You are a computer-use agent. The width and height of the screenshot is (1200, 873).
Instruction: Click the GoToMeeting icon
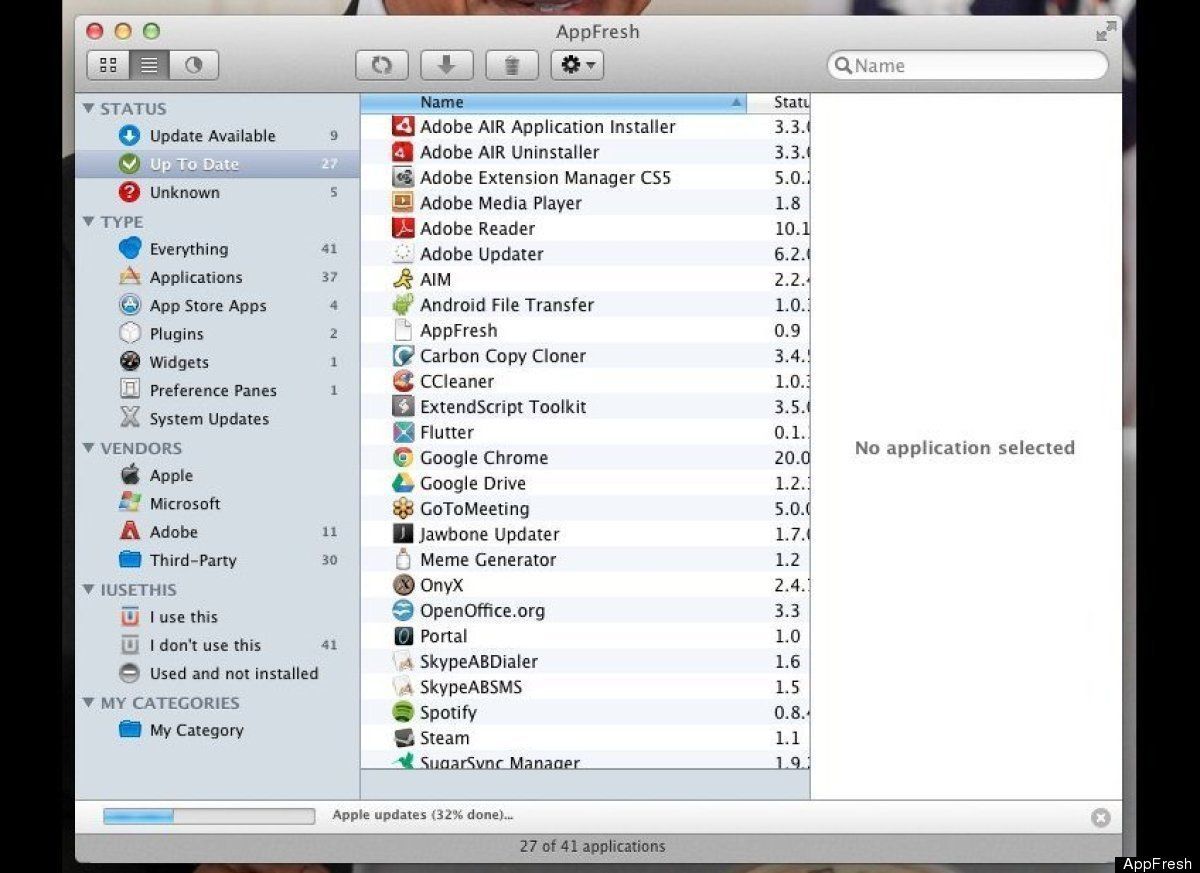[403, 508]
